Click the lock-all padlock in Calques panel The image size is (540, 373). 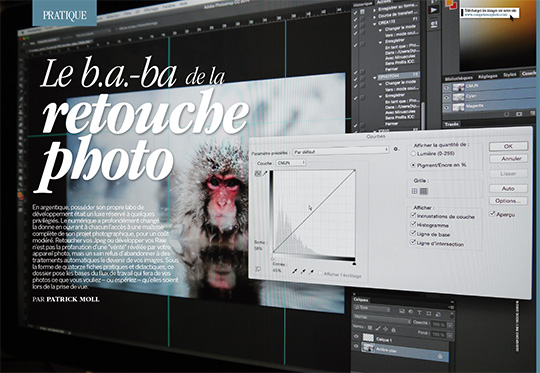point(393,330)
